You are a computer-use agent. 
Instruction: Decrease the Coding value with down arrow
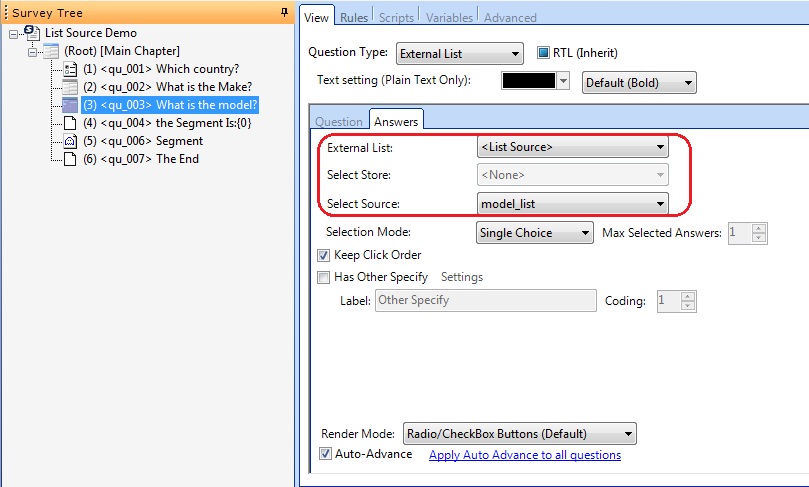point(687,305)
